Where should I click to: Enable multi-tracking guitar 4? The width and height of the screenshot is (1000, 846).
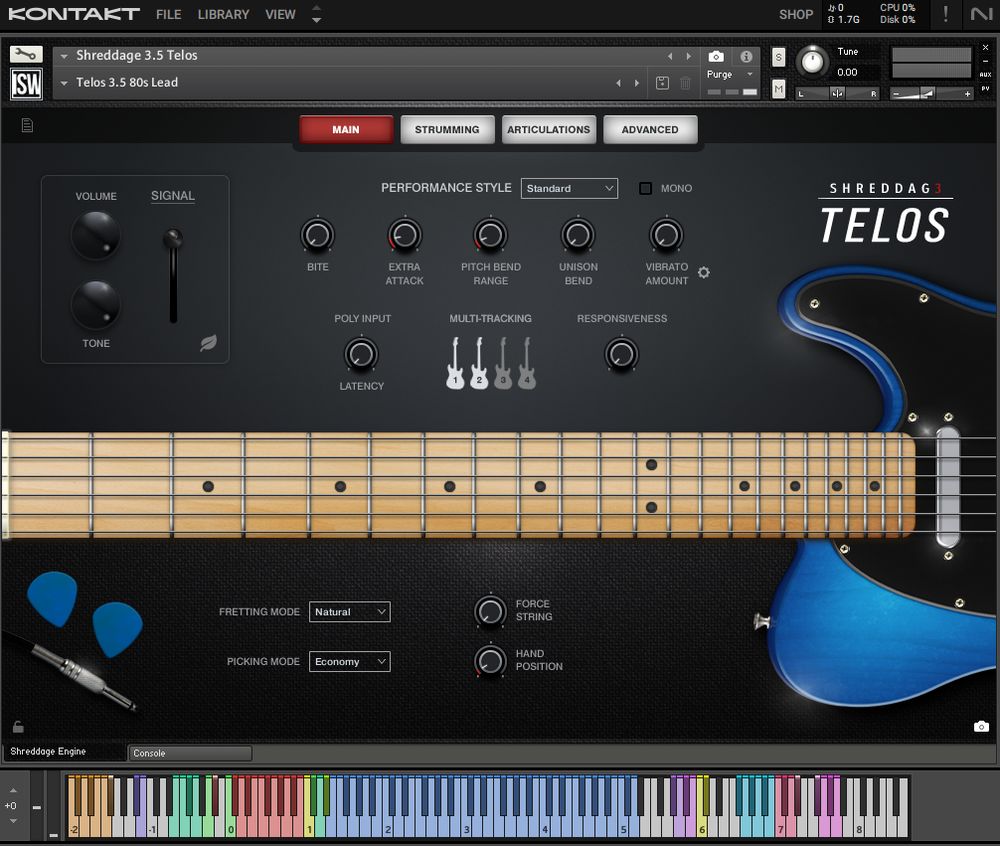[527, 363]
